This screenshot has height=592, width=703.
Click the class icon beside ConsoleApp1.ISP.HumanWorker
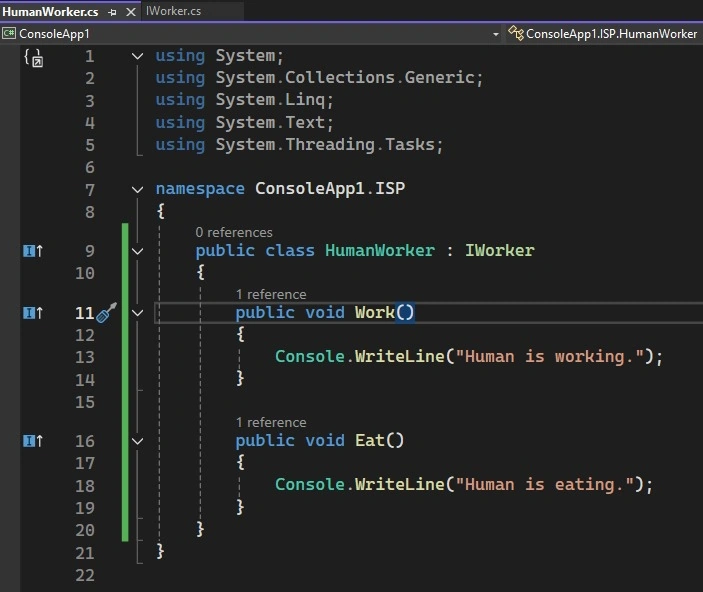pyautogui.click(x=516, y=33)
